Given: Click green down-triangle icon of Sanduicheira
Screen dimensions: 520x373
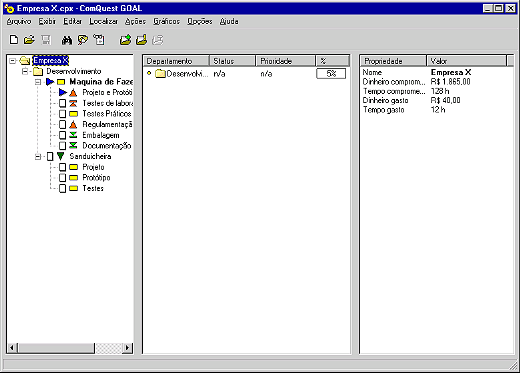Looking at the screenshot, I should tap(60, 156).
